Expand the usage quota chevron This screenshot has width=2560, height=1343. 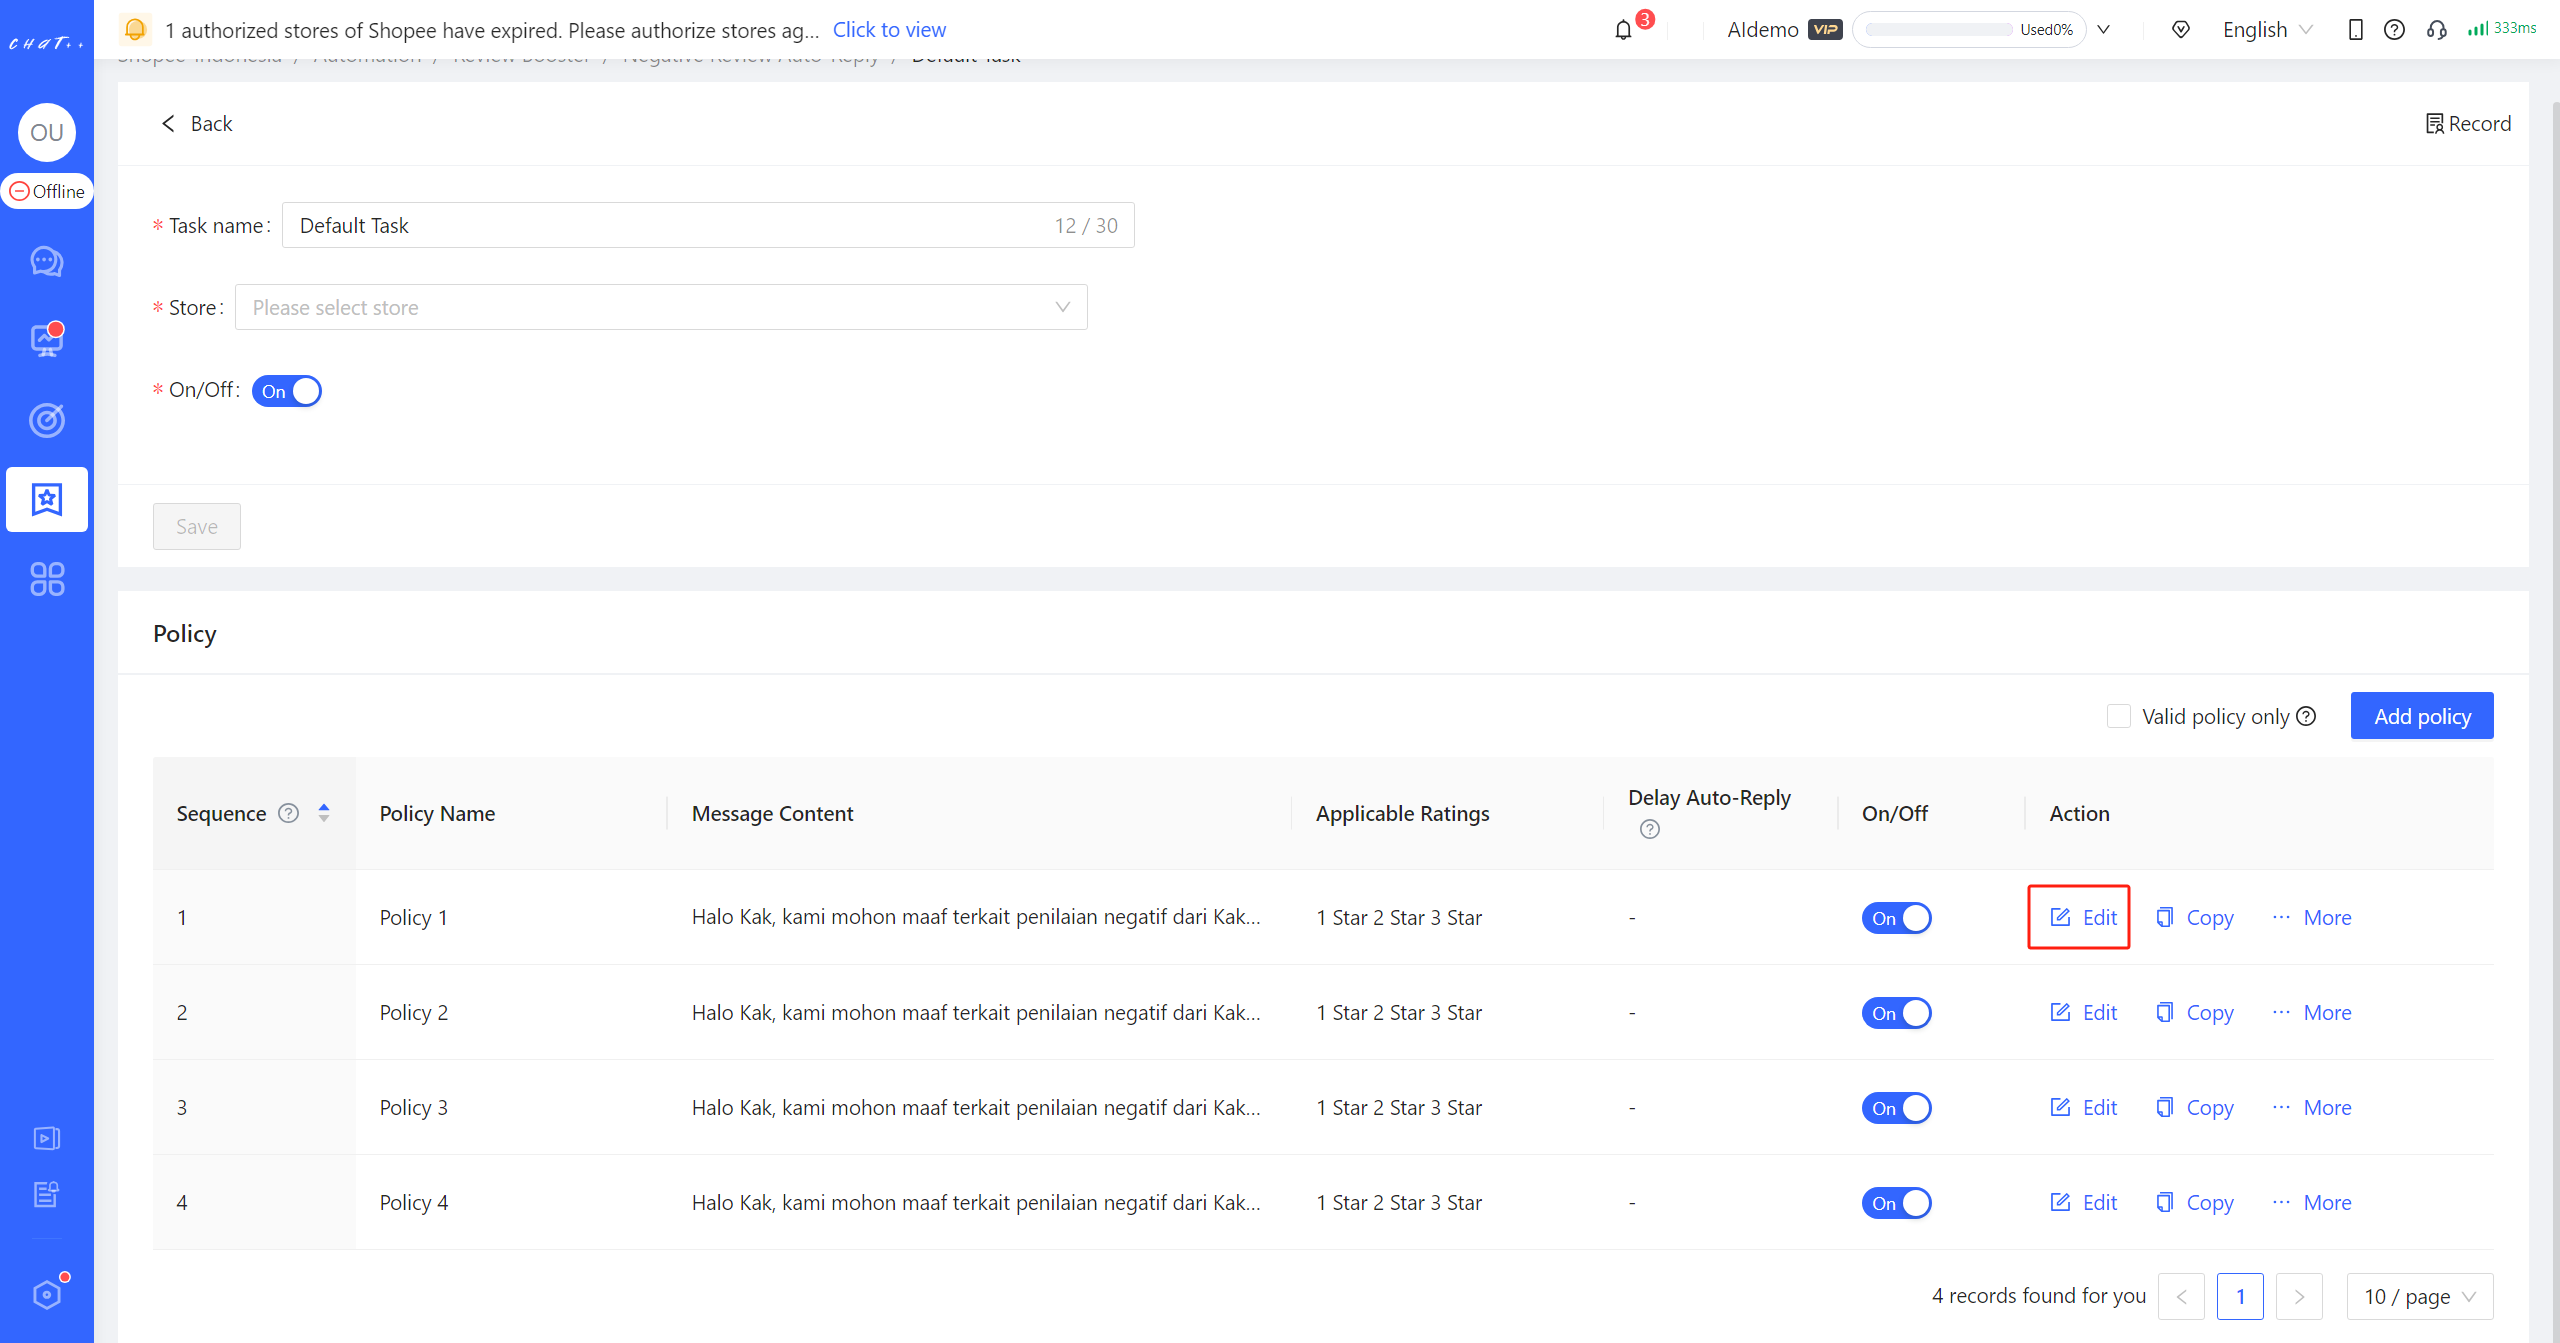[2104, 30]
